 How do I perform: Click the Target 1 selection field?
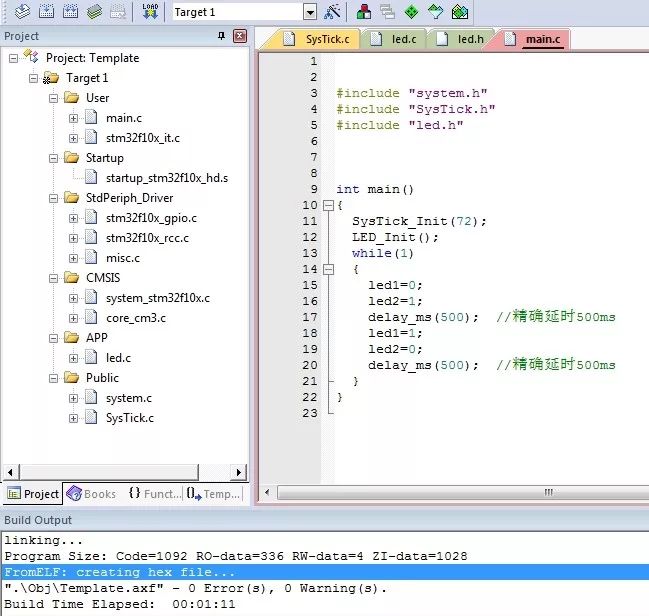pyautogui.click(x=238, y=12)
